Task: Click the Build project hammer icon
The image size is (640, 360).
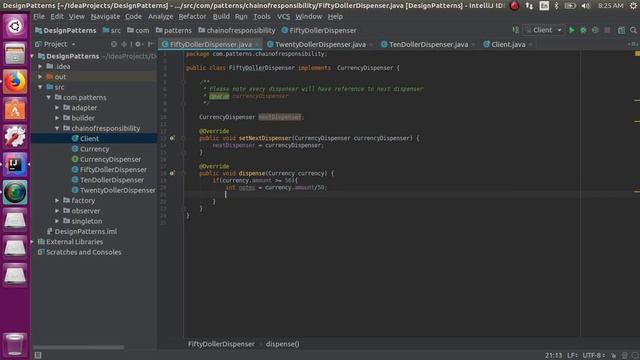Action: [x=516, y=30]
